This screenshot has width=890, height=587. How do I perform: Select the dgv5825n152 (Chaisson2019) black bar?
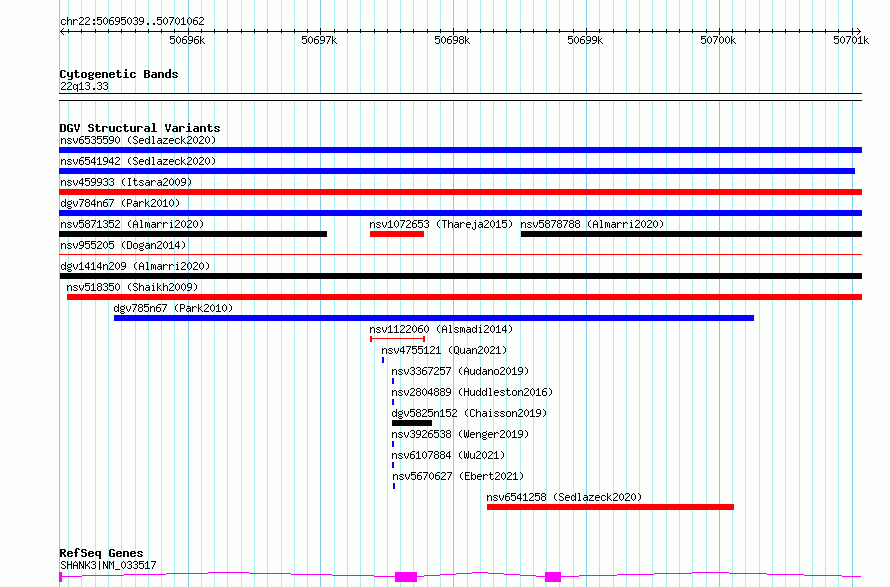(412, 423)
